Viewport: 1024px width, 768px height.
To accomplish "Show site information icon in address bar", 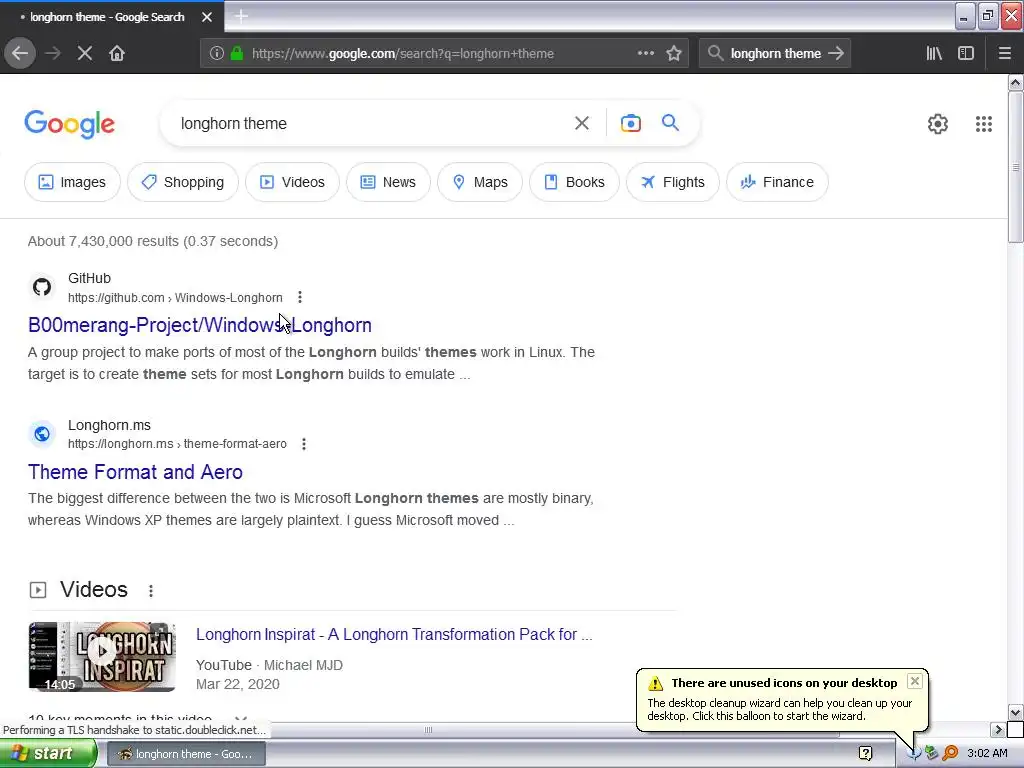I will (216, 54).
